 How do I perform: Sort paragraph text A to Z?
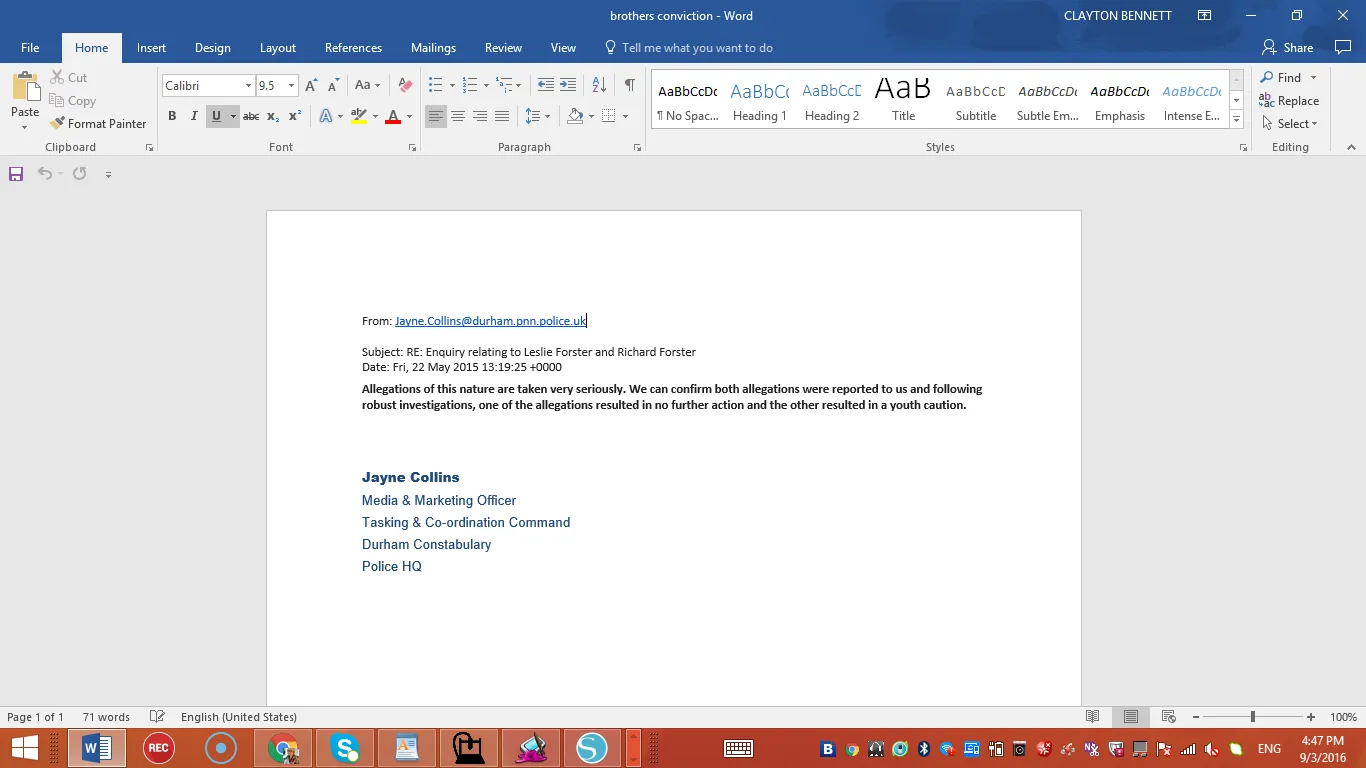[599, 85]
